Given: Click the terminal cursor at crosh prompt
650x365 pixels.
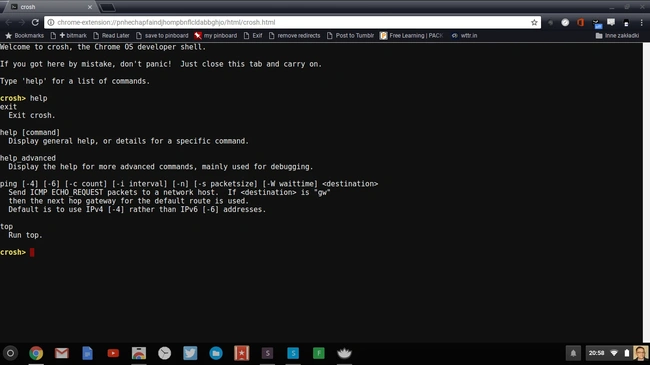Looking at the screenshot, I should tap(32, 252).
